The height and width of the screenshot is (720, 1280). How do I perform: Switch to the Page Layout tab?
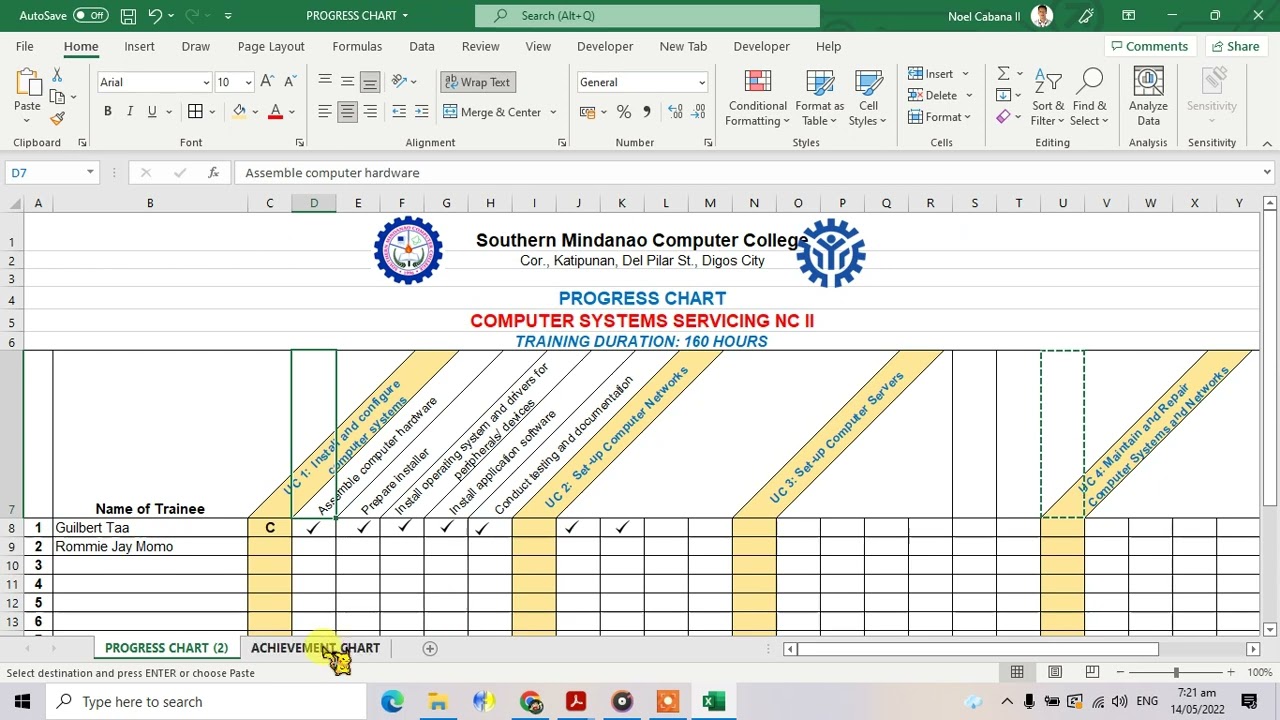tap(271, 46)
